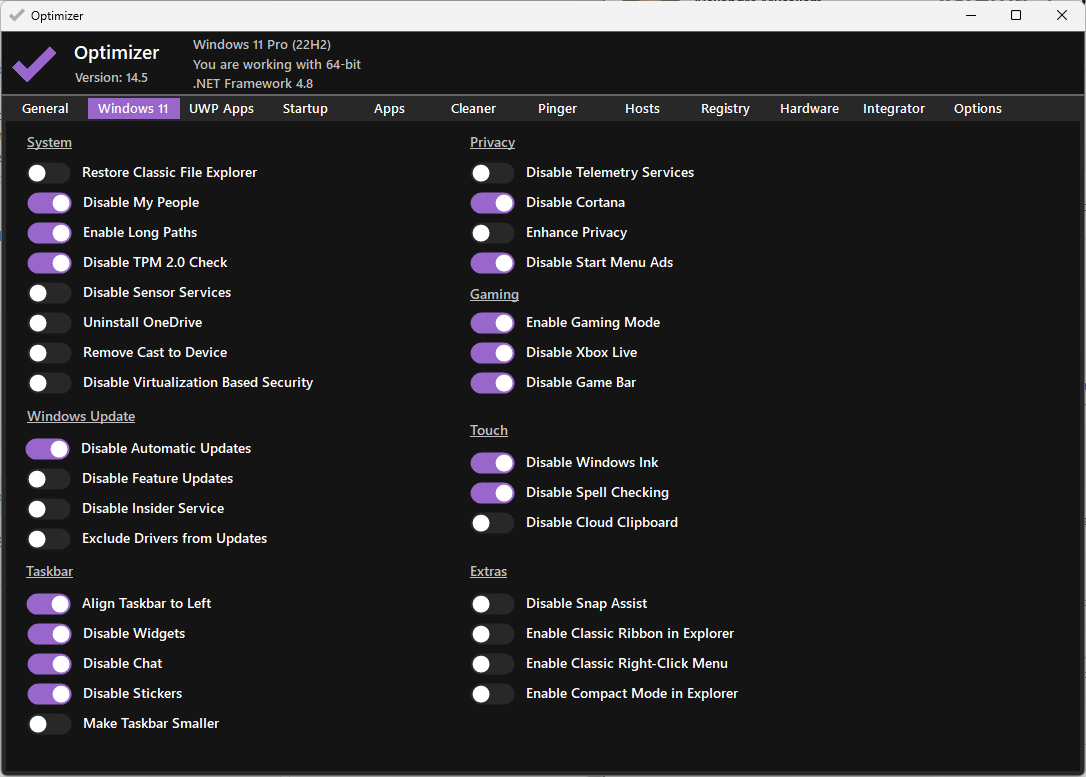The width and height of the screenshot is (1086, 777).
Task: Toggle Disable Snap Assist switch
Action: 492,604
